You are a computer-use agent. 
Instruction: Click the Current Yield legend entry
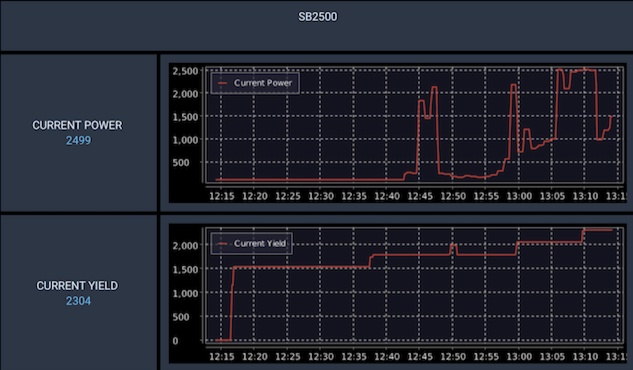pyautogui.click(x=252, y=244)
